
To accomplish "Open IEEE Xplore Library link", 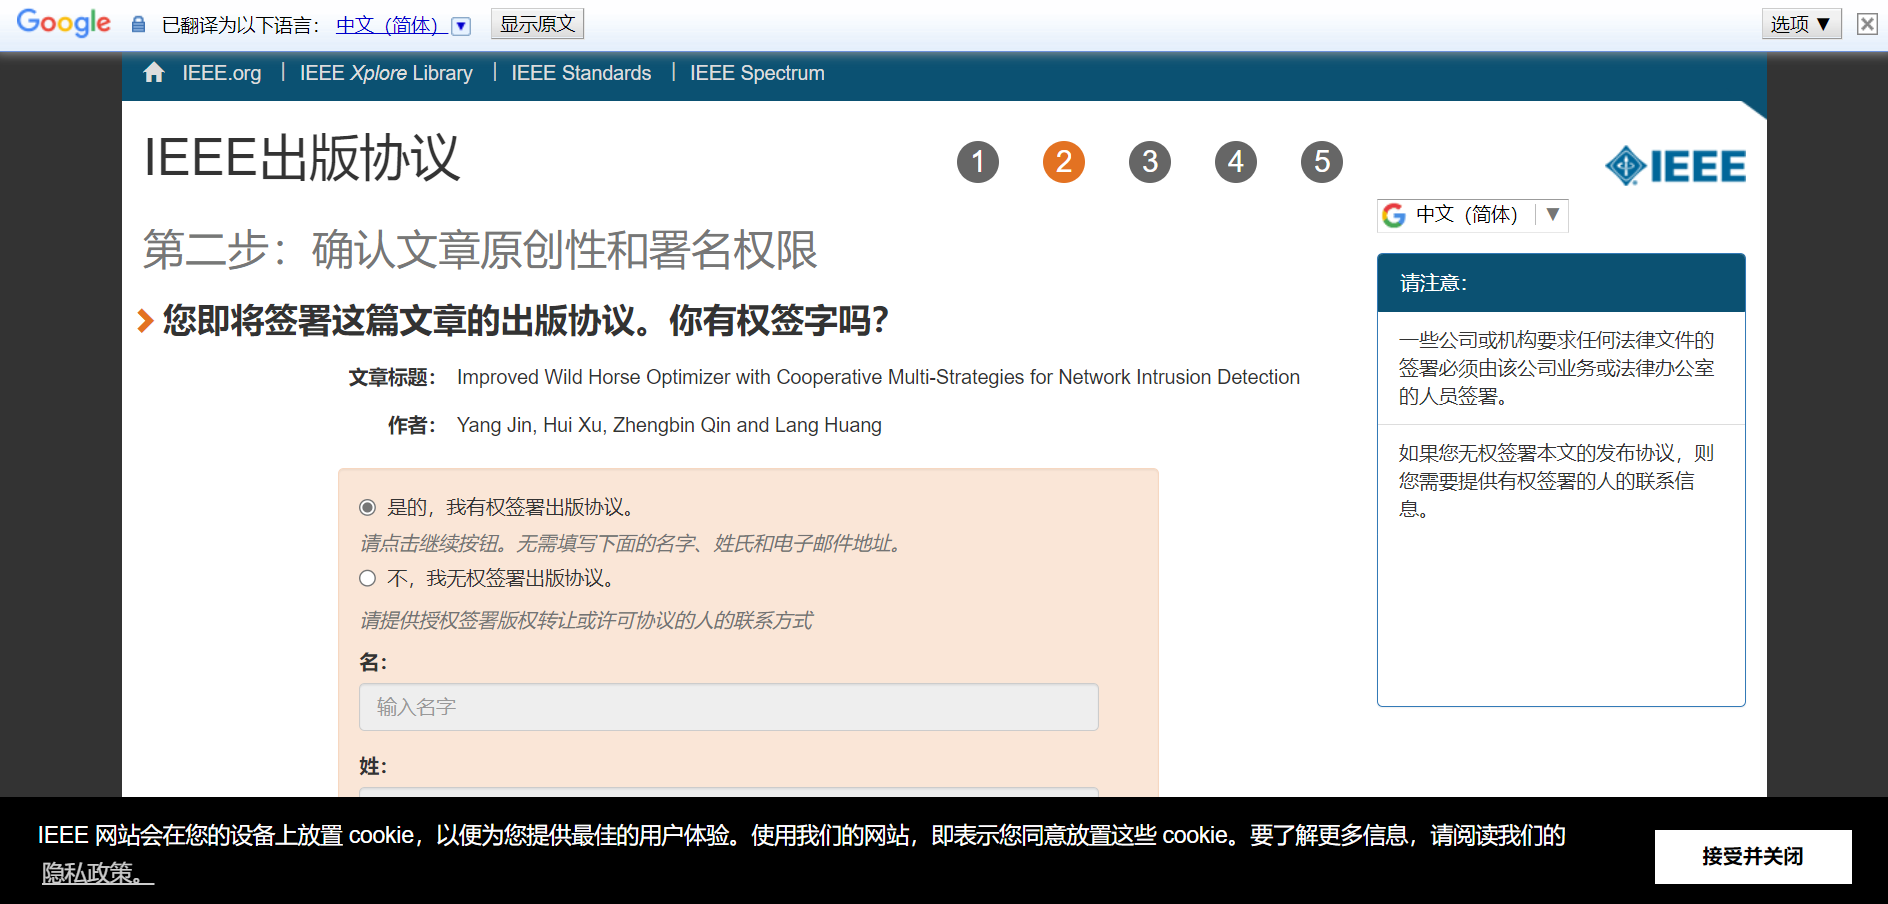I will pos(386,73).
